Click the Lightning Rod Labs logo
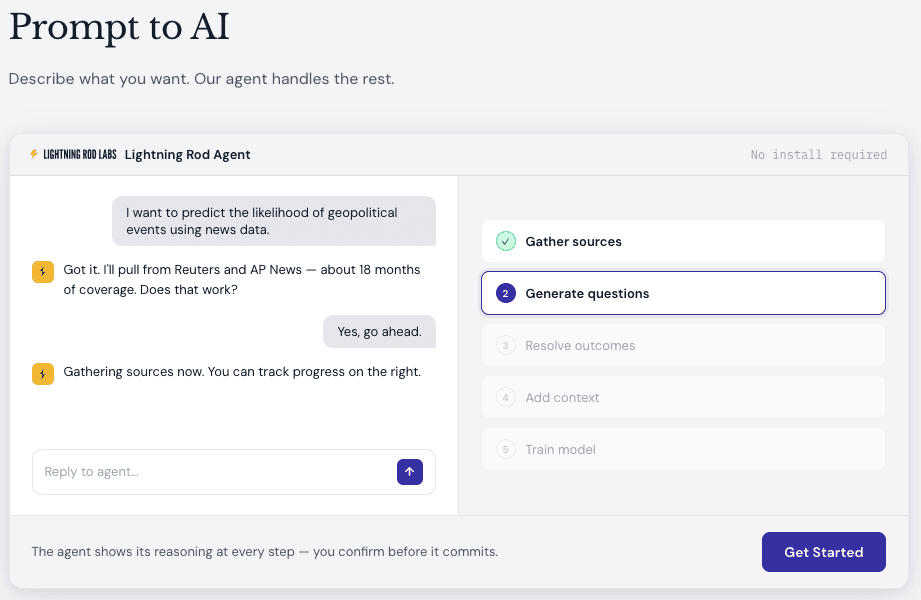The image size is (921, 600). tap(73, 155)
